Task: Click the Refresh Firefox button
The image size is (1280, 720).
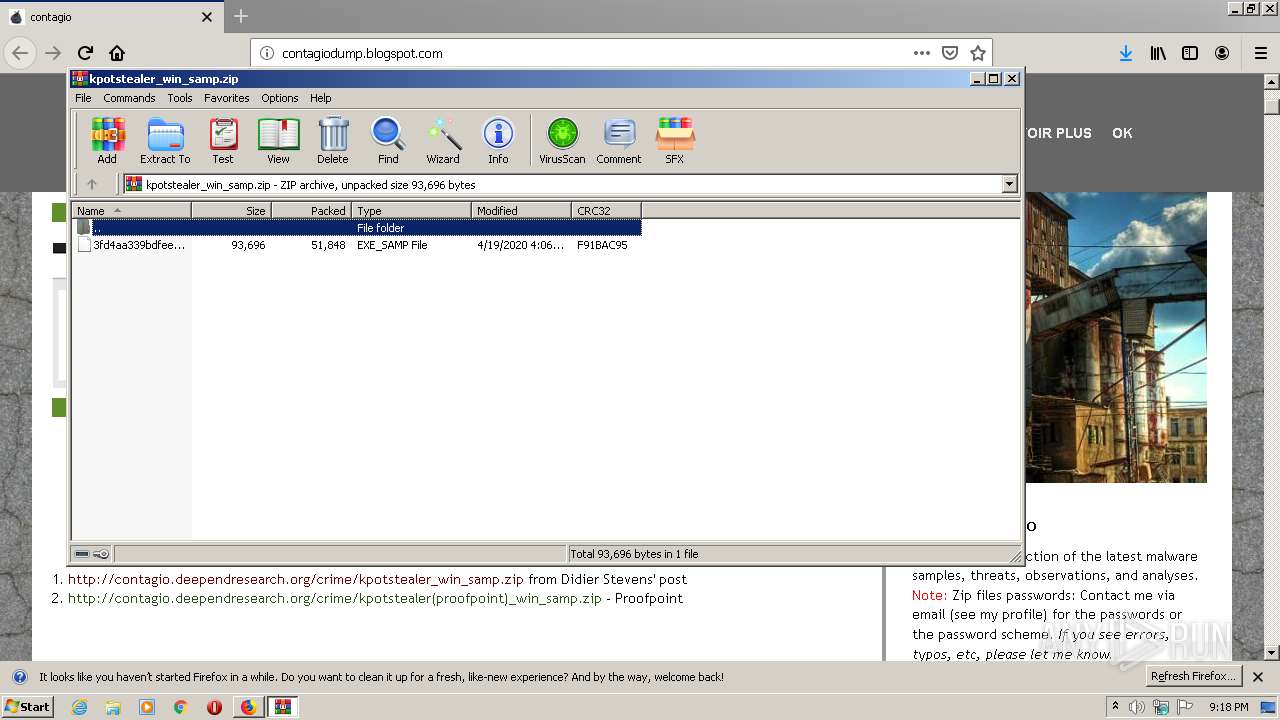Action: click(1193, 676)
